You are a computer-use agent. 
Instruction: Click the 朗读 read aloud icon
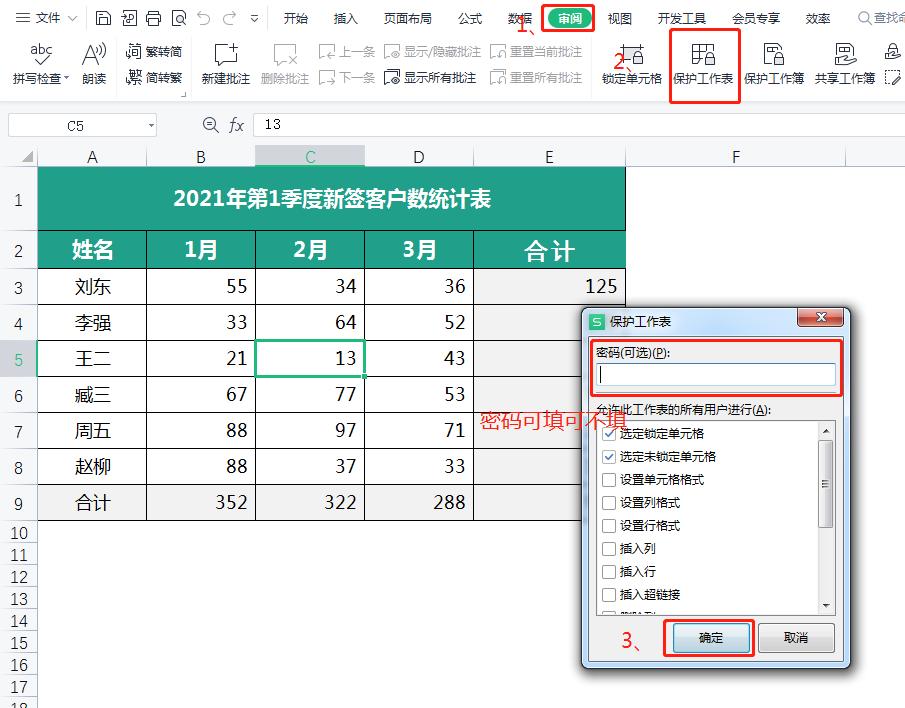(x=94, y=54)
